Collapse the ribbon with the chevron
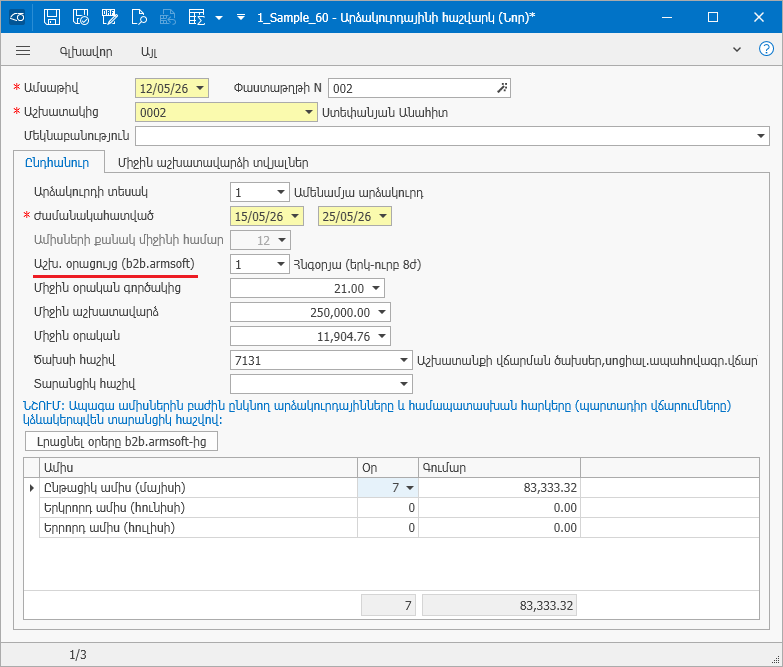 point(737,49)
